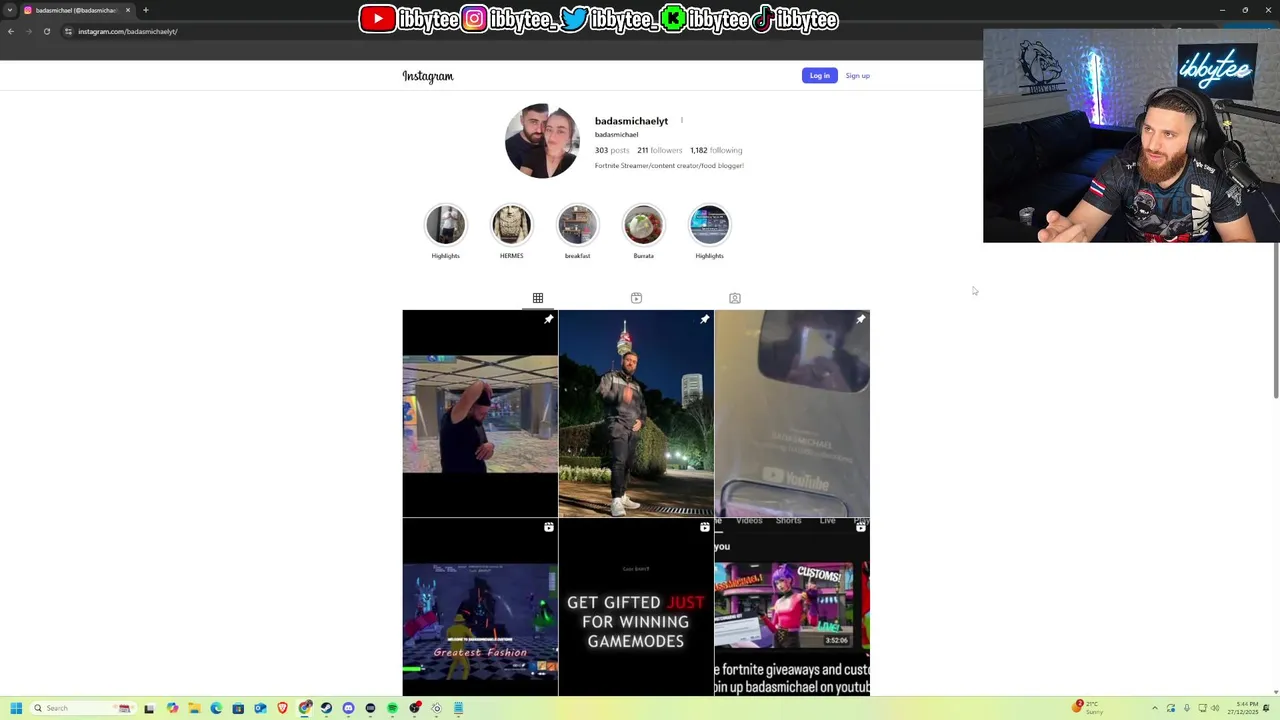
Task: Open the notification bell in the tray
Action: tap(1266, 708)
